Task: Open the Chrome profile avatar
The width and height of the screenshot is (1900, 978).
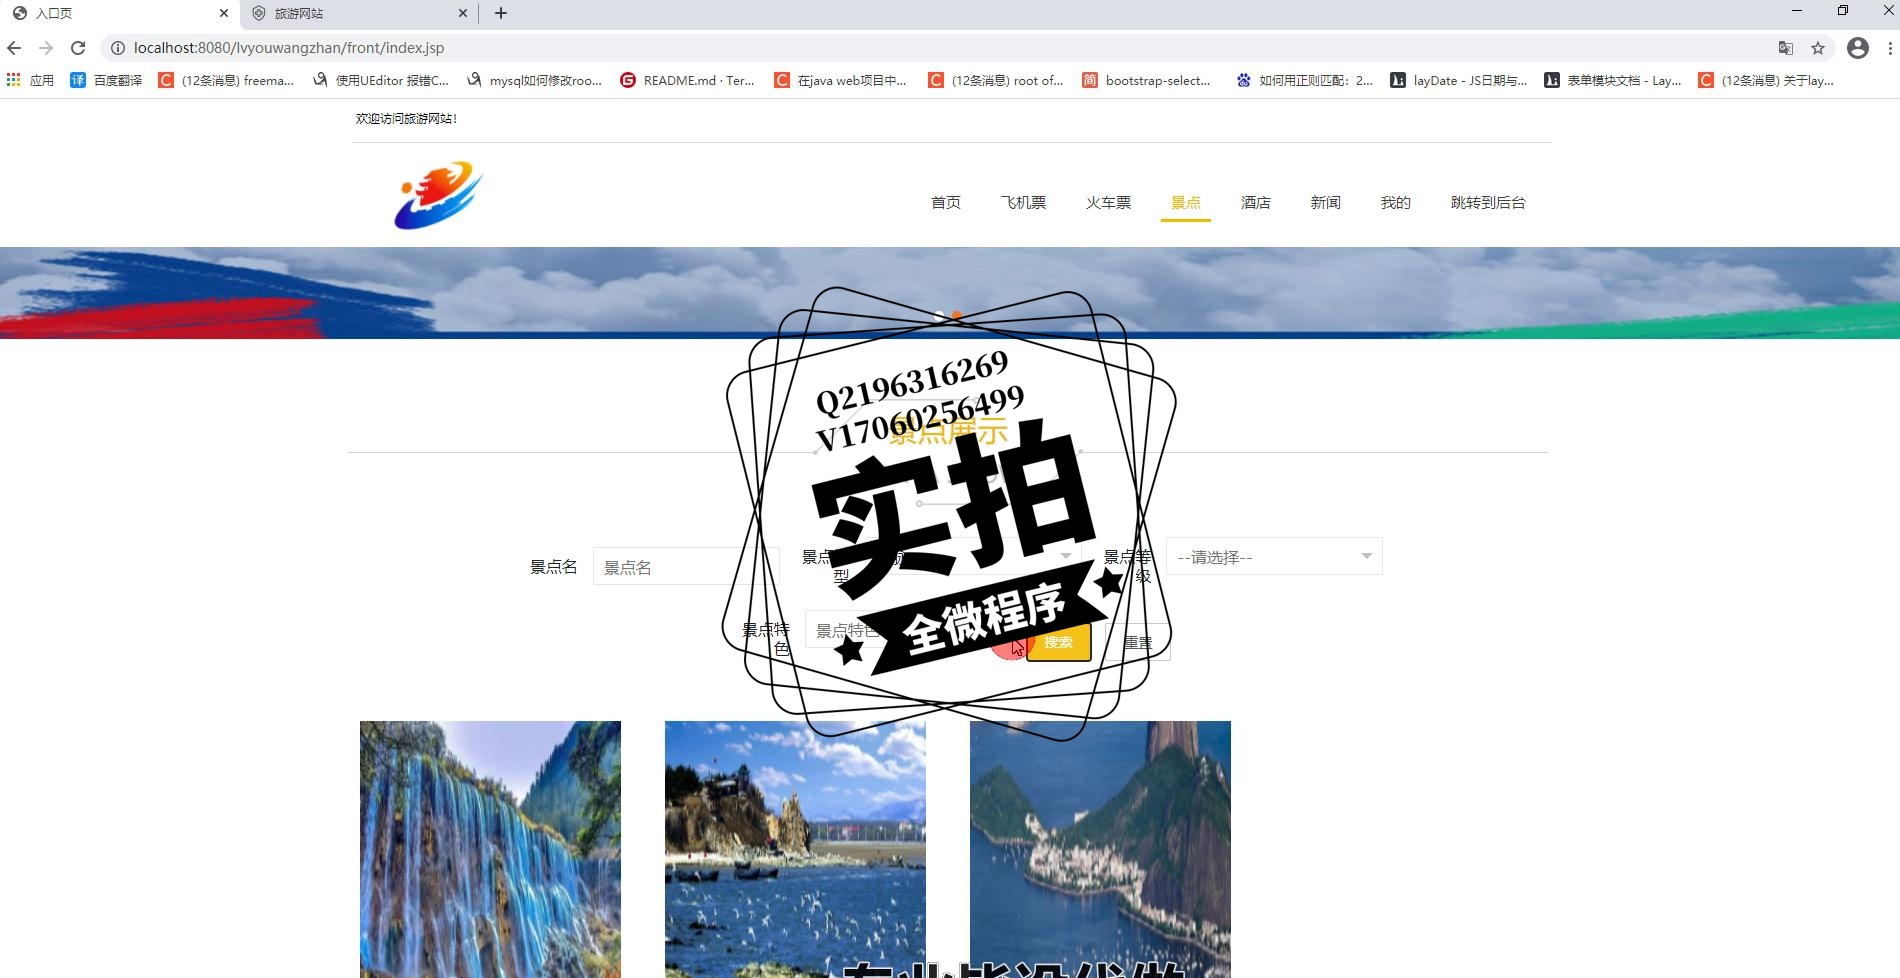Action: 1858,48
